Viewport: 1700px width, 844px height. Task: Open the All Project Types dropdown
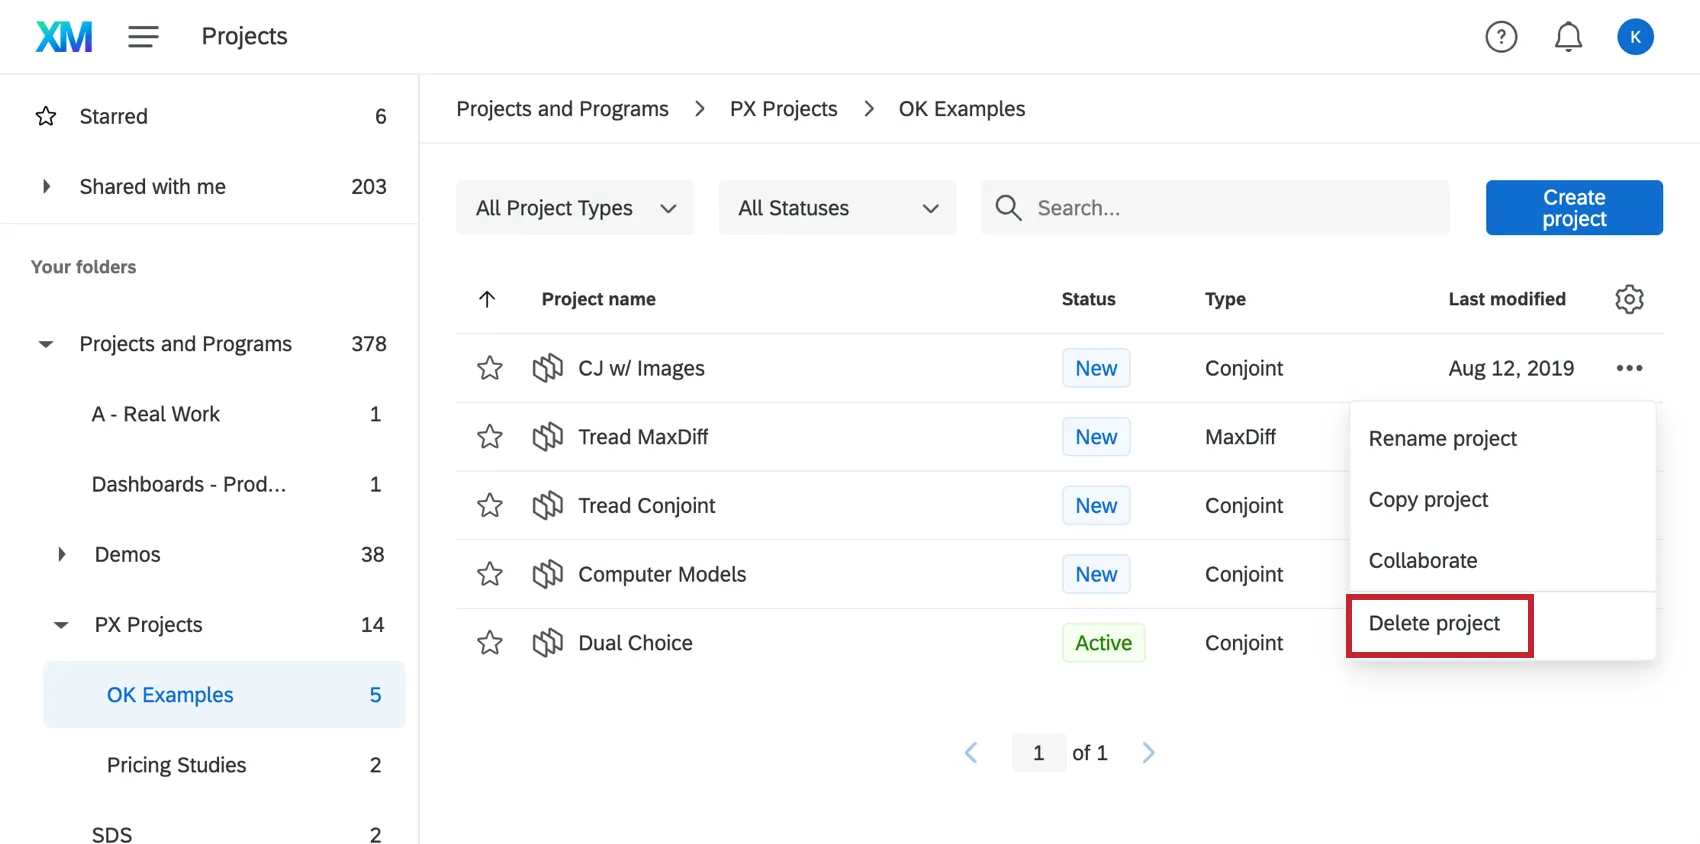[575, 208]
